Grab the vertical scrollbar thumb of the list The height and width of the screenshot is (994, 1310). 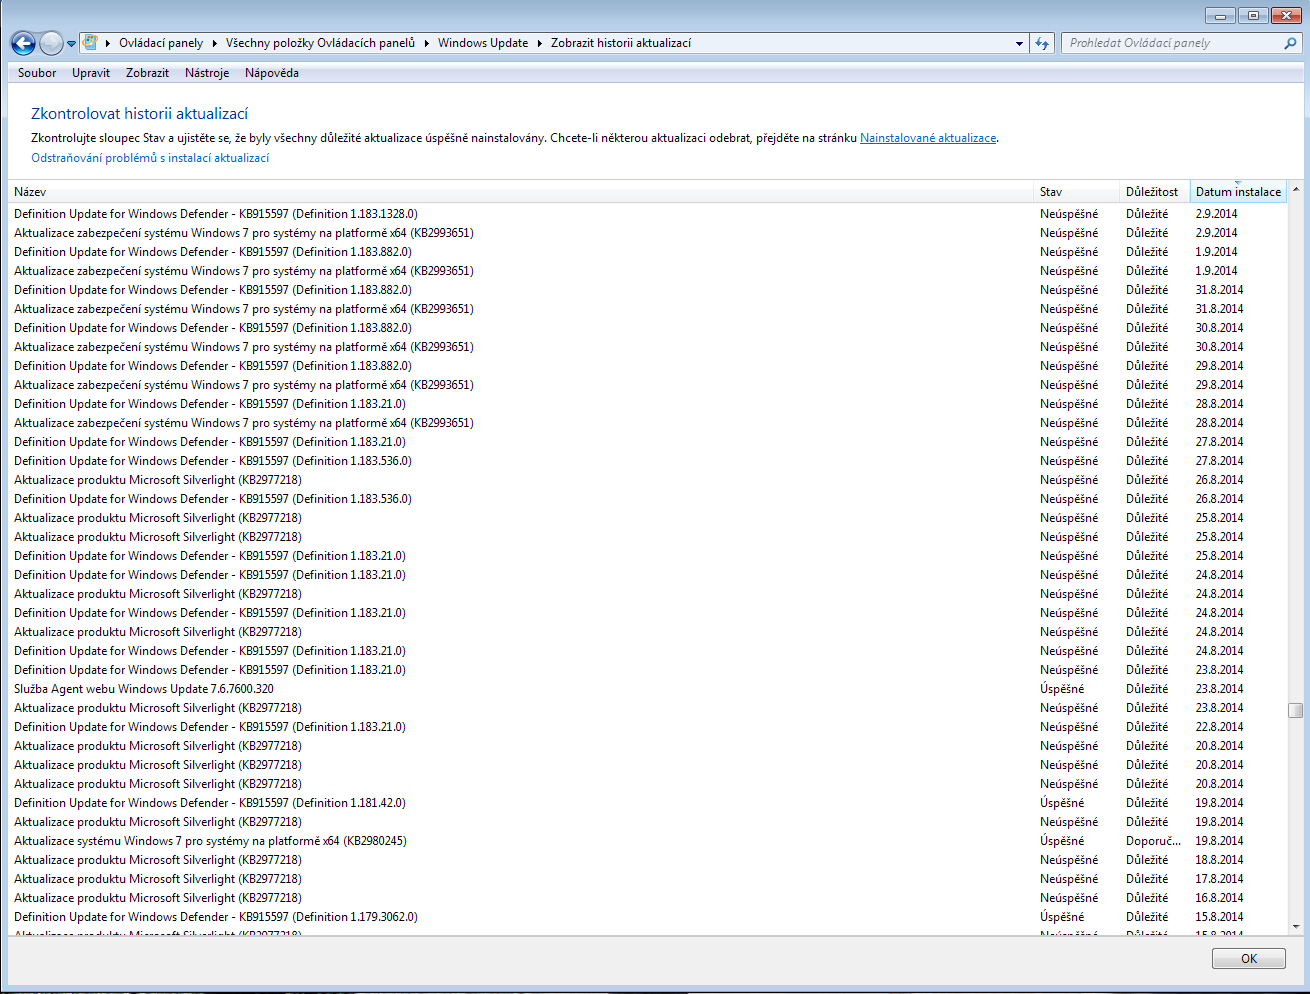(x=1296, y=710)
